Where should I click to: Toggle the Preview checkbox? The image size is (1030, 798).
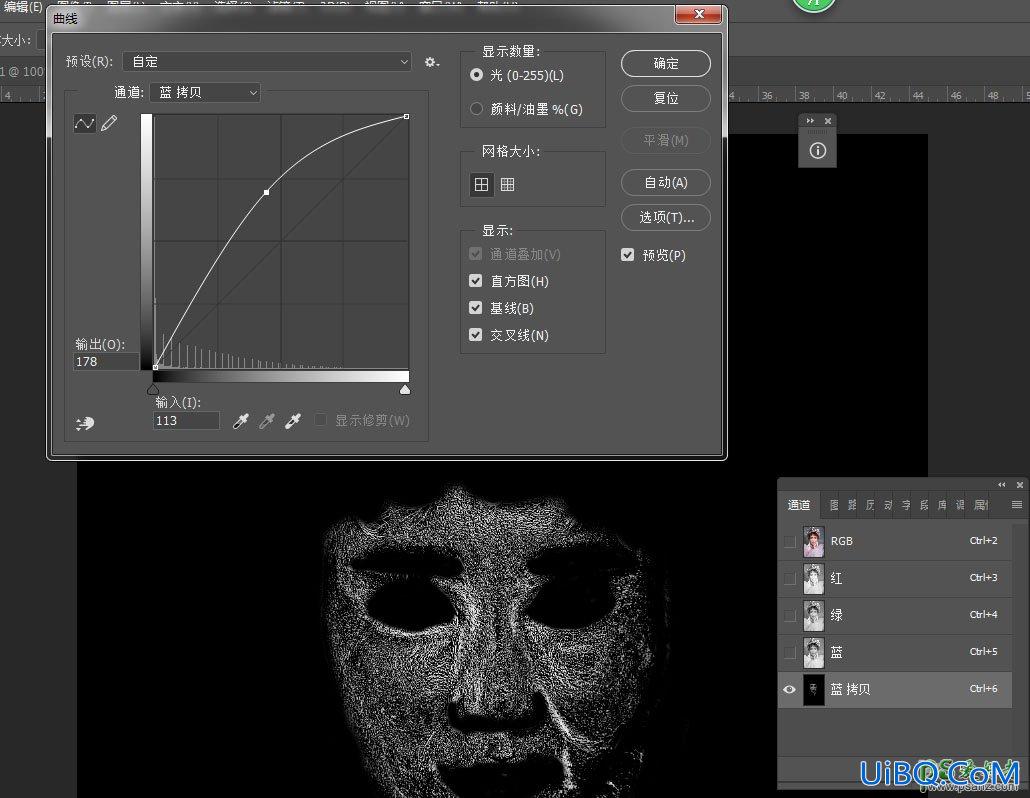tap(627, 254)
